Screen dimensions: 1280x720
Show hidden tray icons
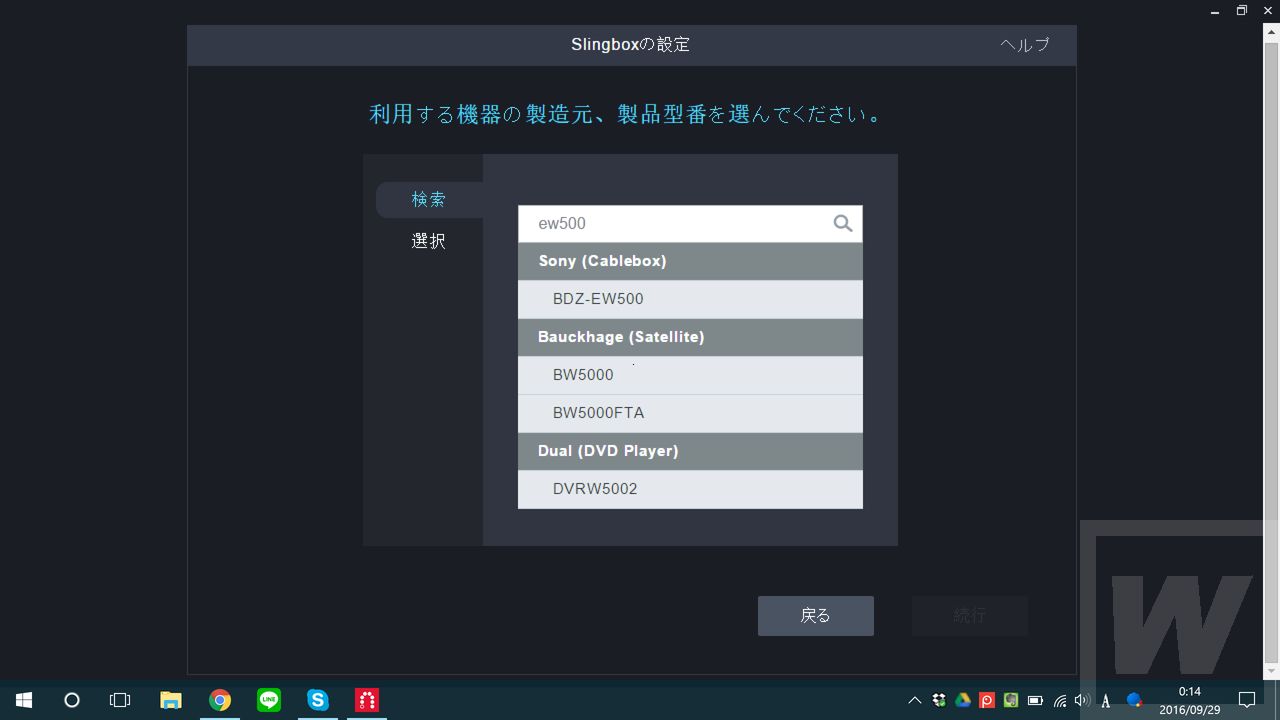tap(914, 700)
